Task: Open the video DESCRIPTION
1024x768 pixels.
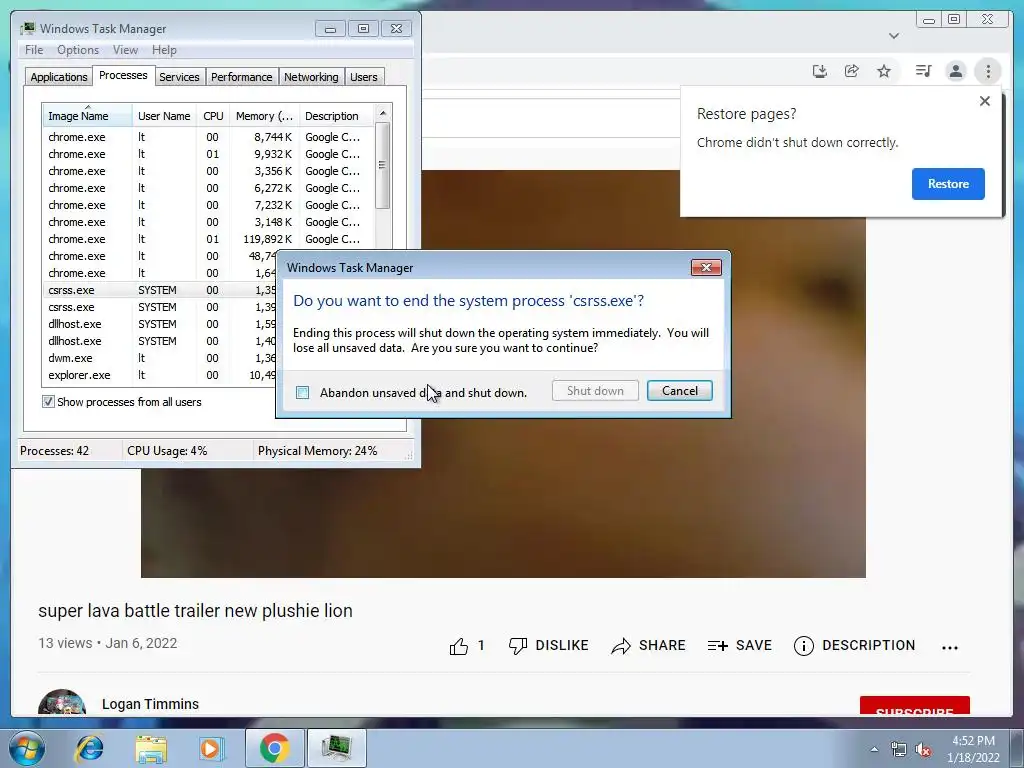Action: [854, 646]
